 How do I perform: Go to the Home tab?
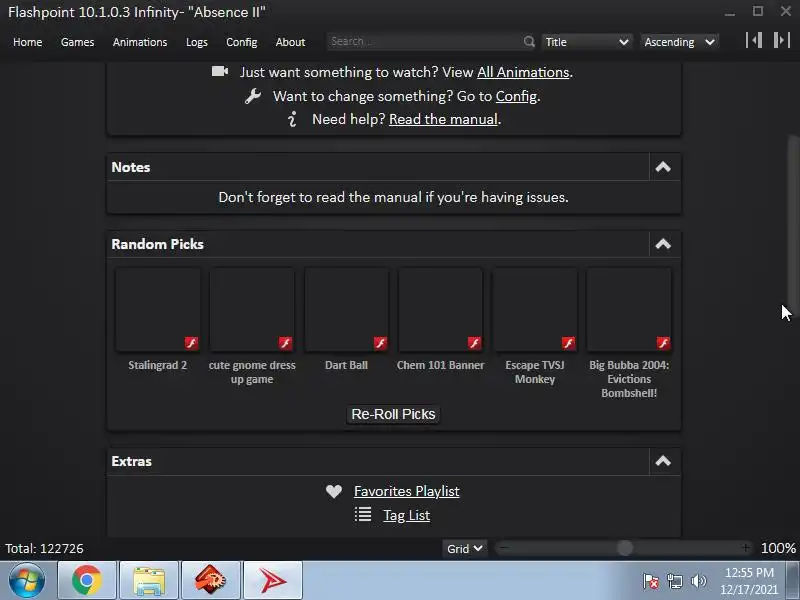pos(28,42)
